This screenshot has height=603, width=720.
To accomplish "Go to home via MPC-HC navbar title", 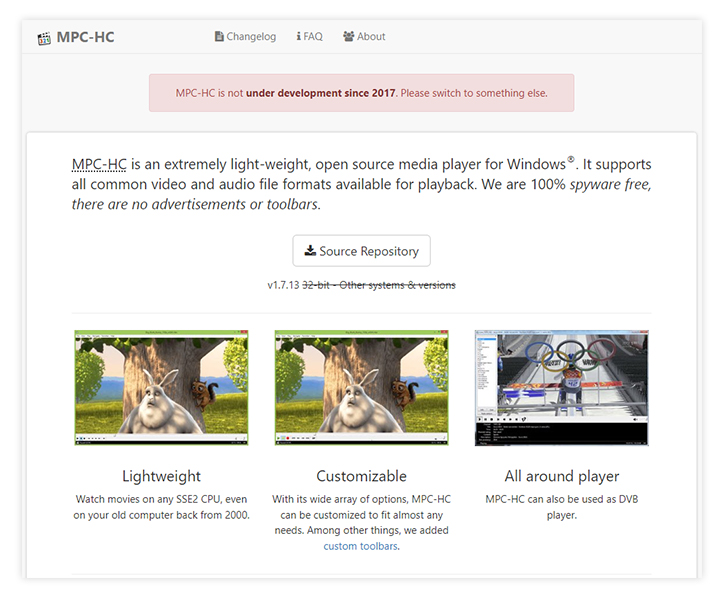I will point(84,37).
